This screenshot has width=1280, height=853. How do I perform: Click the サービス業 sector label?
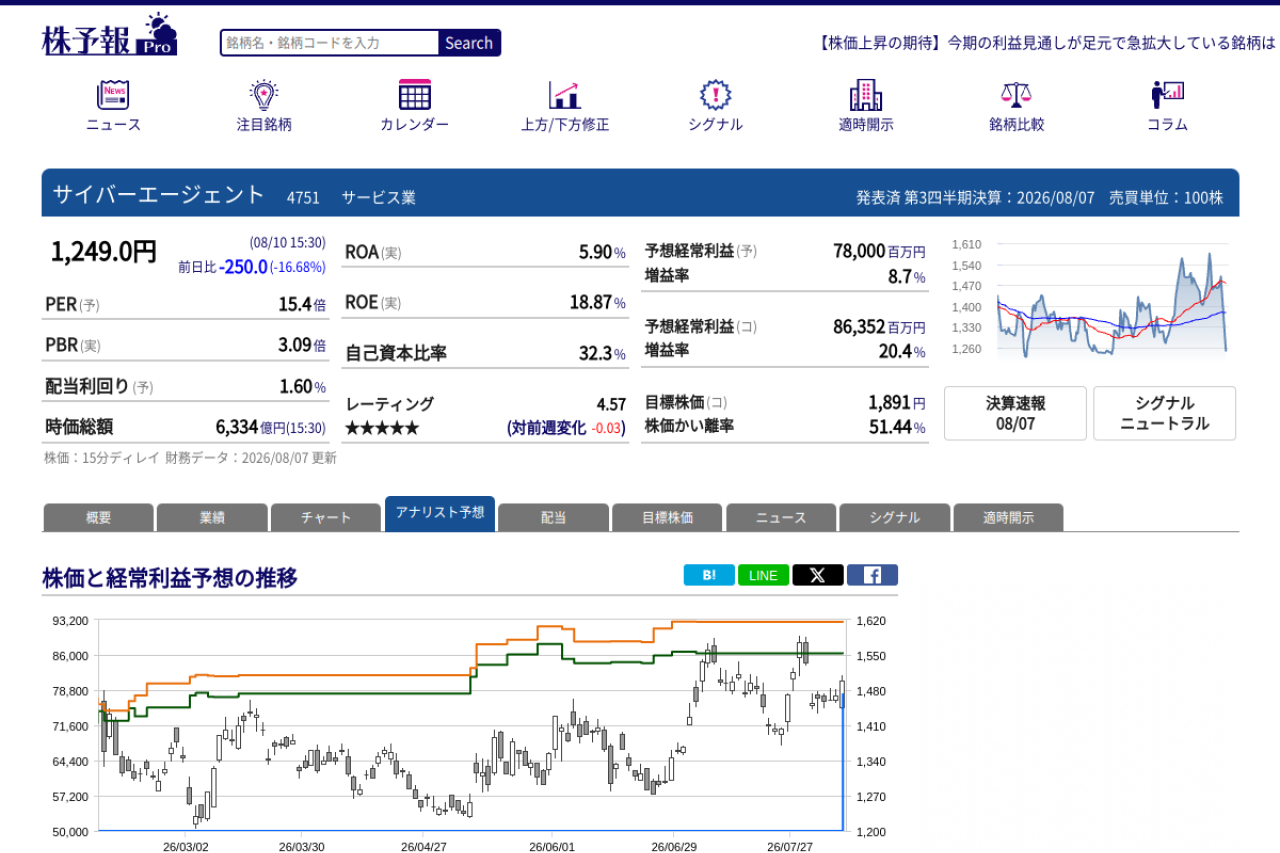(378, 198)
